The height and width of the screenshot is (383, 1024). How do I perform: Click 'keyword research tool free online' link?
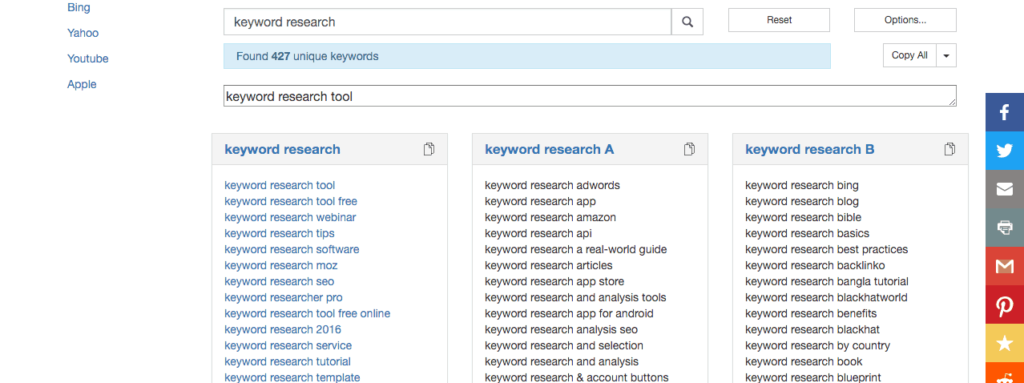click(x=308, y=313)
